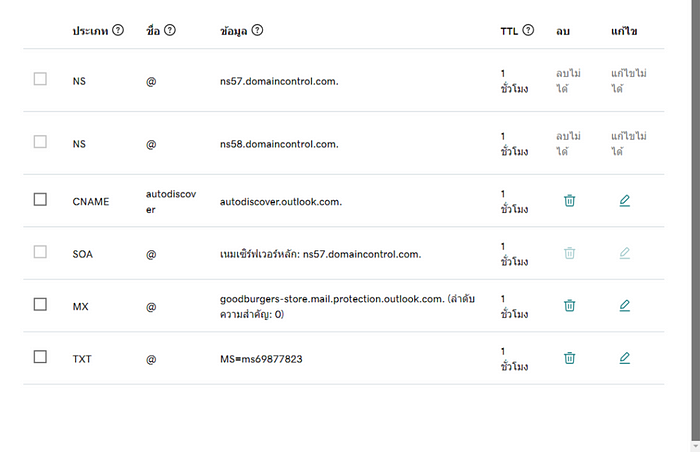
Task: Delete the MX record with trash icon
Action: pos(569,306)
